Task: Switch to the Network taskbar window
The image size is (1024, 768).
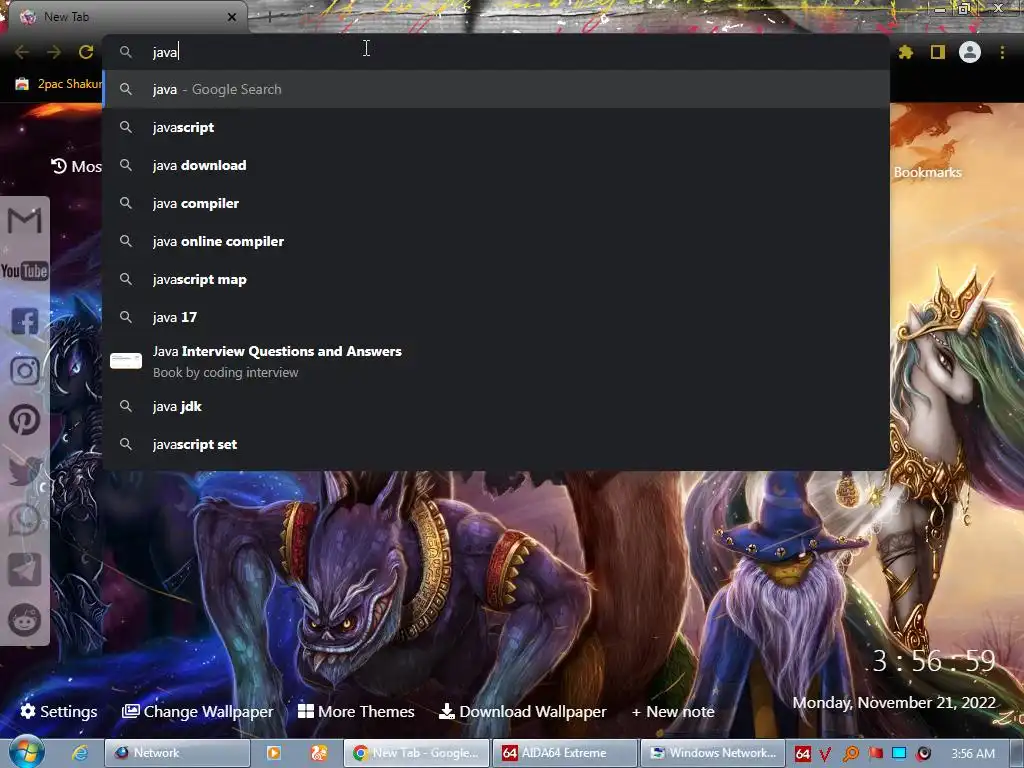Action: tap(178, 753)
